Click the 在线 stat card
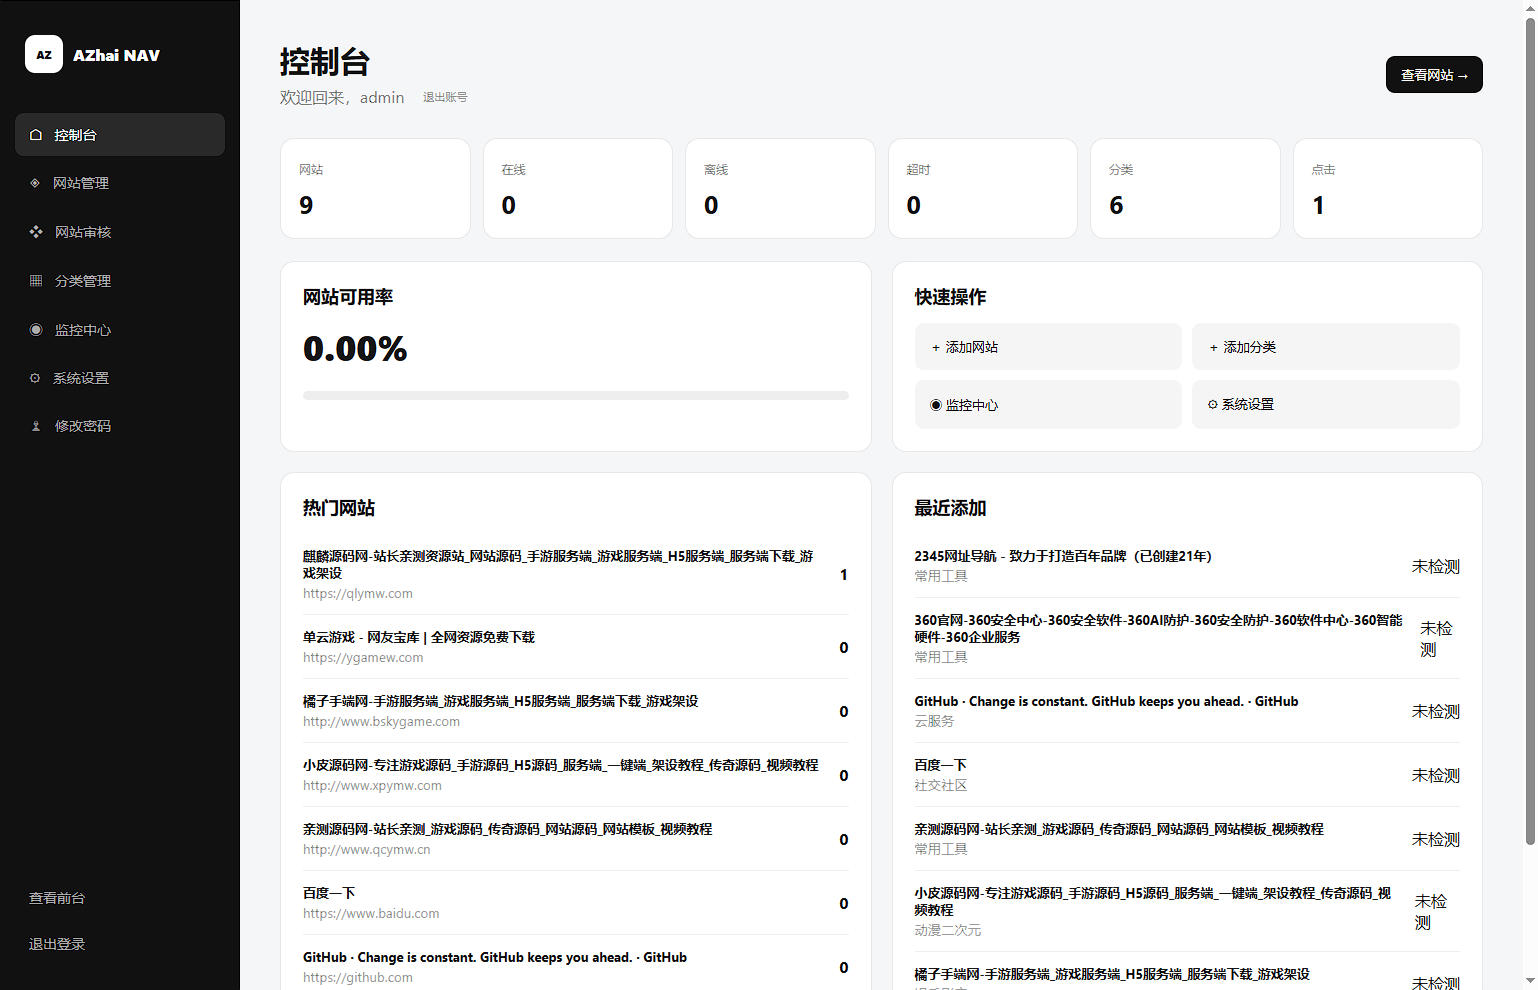 (578, 188)
